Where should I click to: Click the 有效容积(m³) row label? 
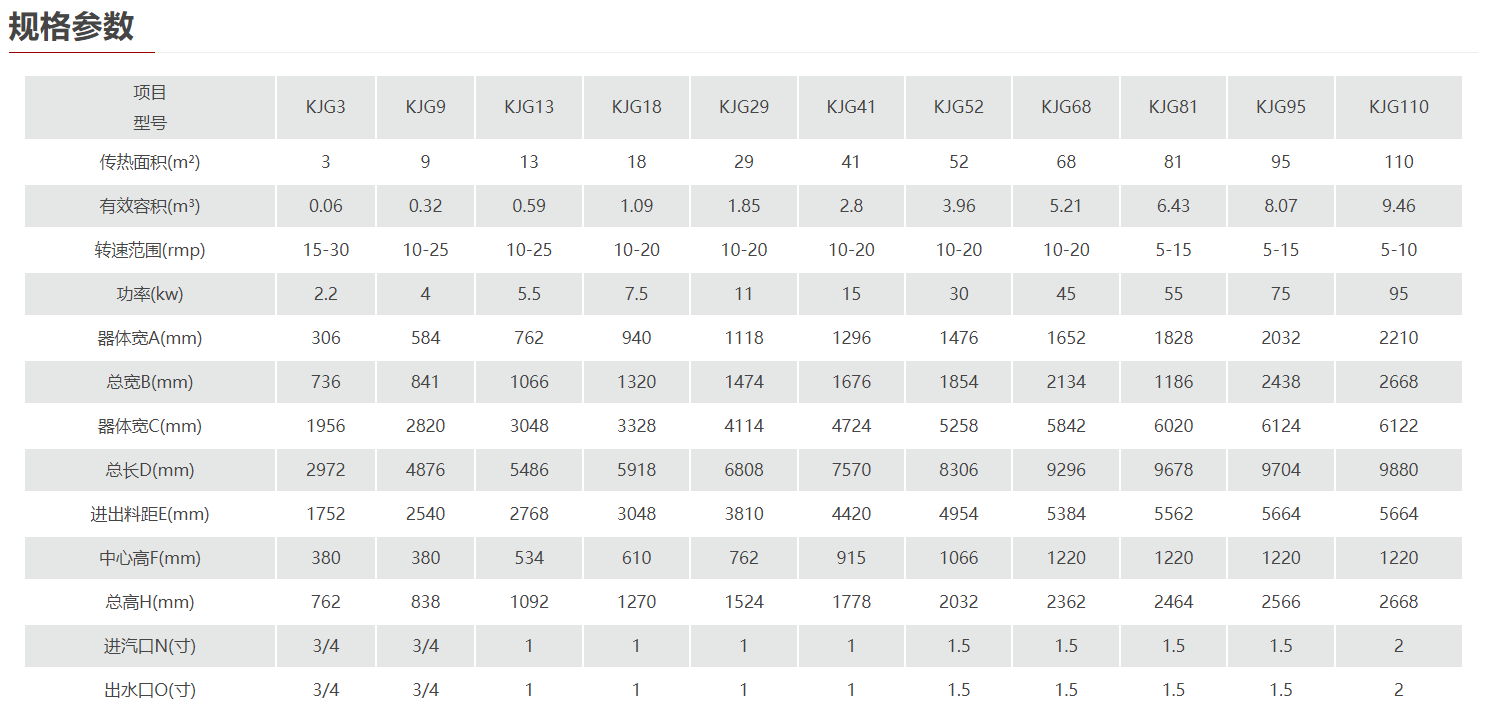click(x=150, y=206)
